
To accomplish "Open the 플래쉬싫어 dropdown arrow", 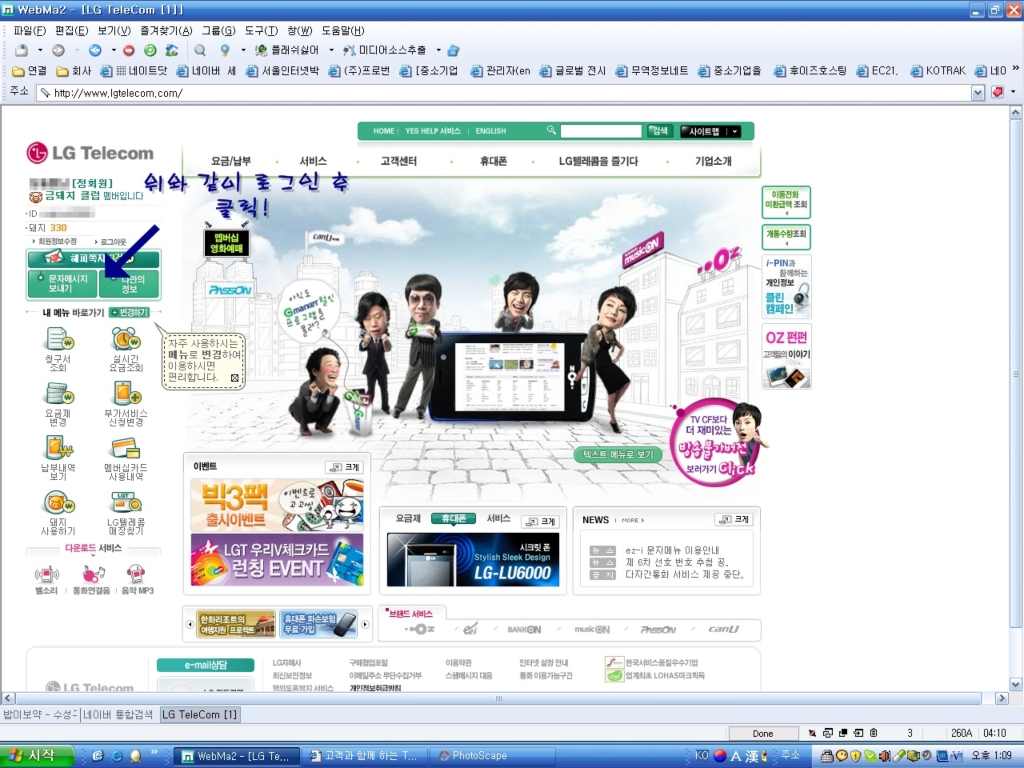I will coord(331,50).
